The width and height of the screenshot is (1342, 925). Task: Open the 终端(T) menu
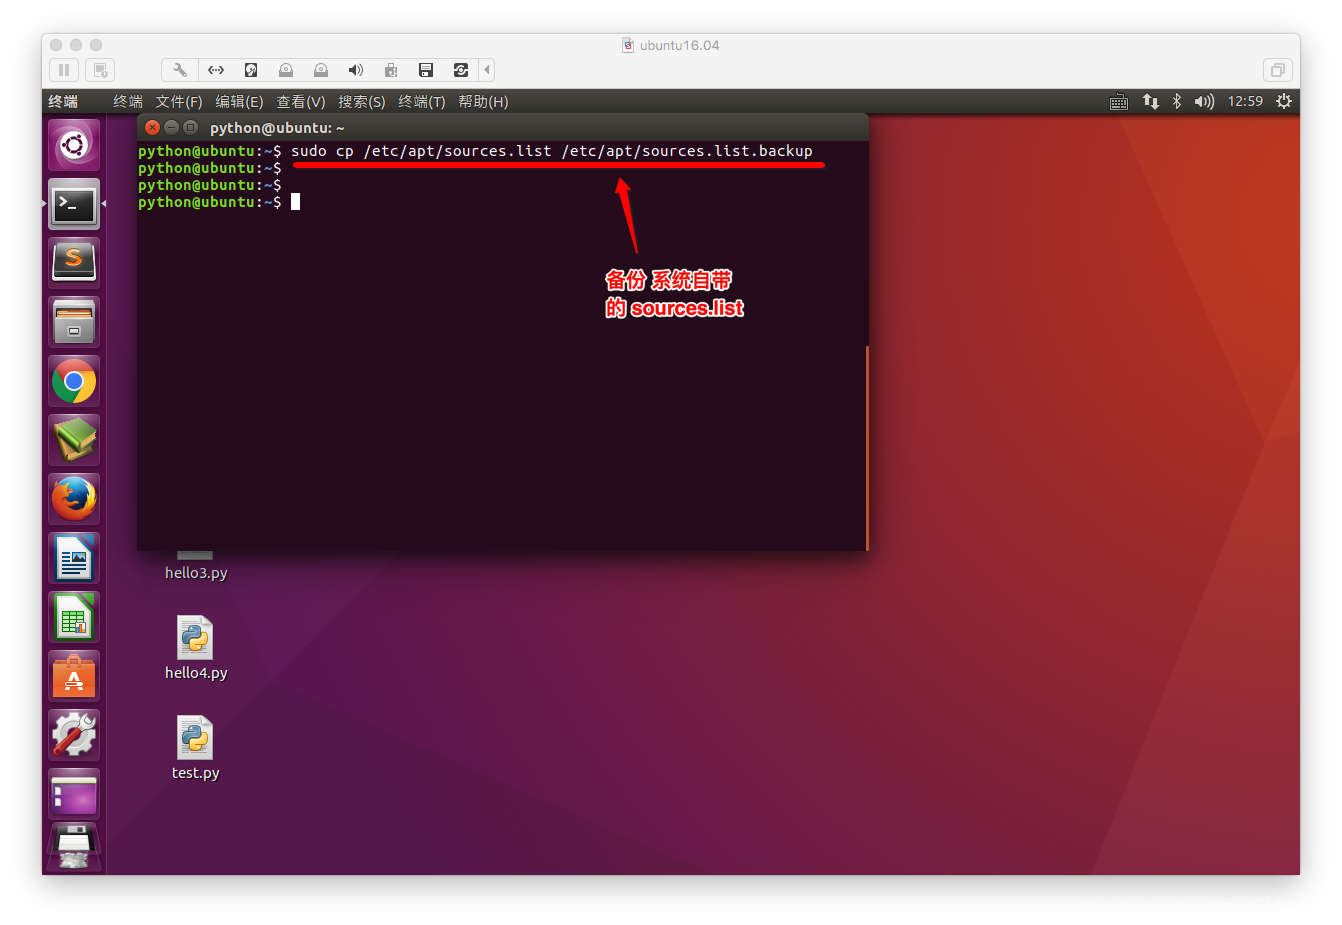point(422,102)
